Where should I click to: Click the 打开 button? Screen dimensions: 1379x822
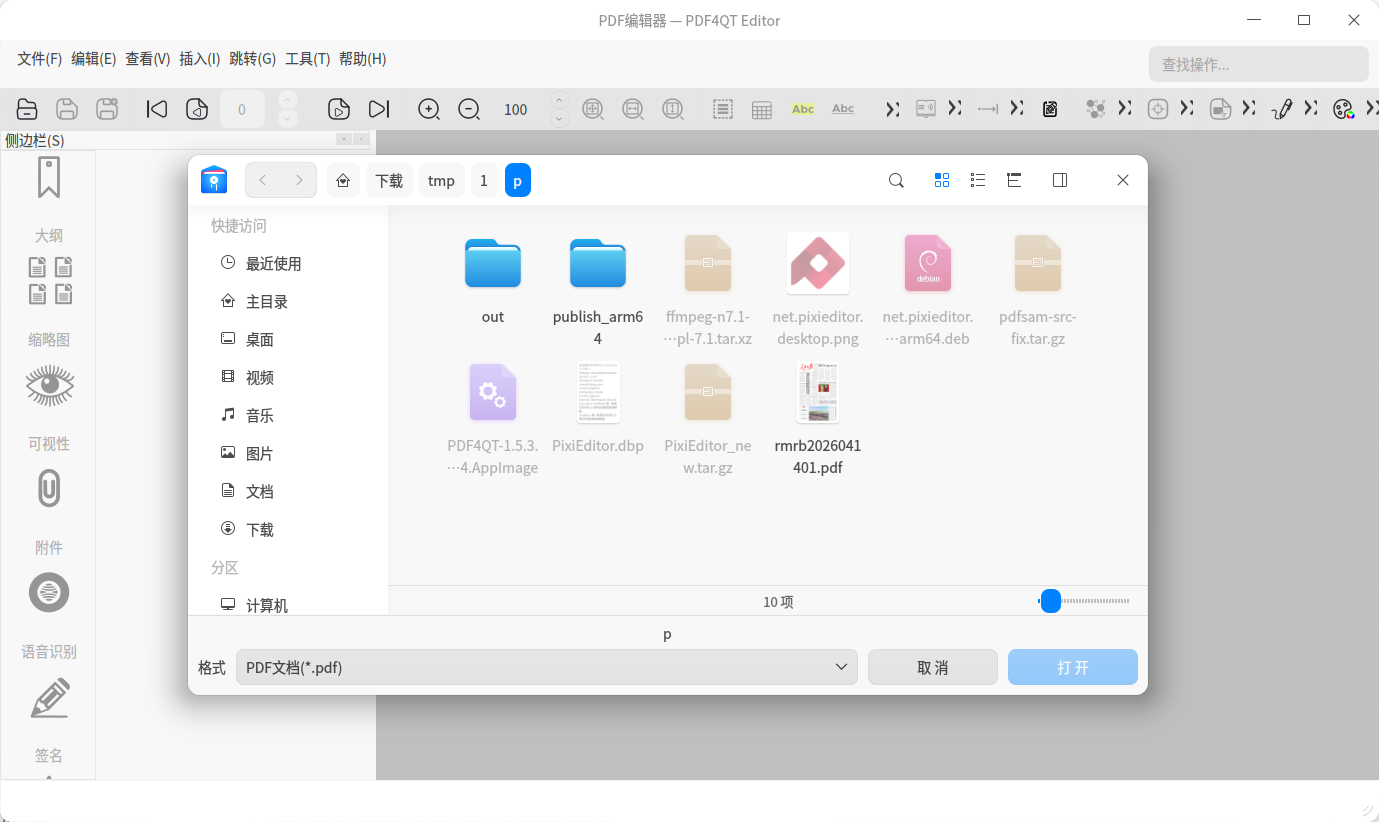point(1072,667)
